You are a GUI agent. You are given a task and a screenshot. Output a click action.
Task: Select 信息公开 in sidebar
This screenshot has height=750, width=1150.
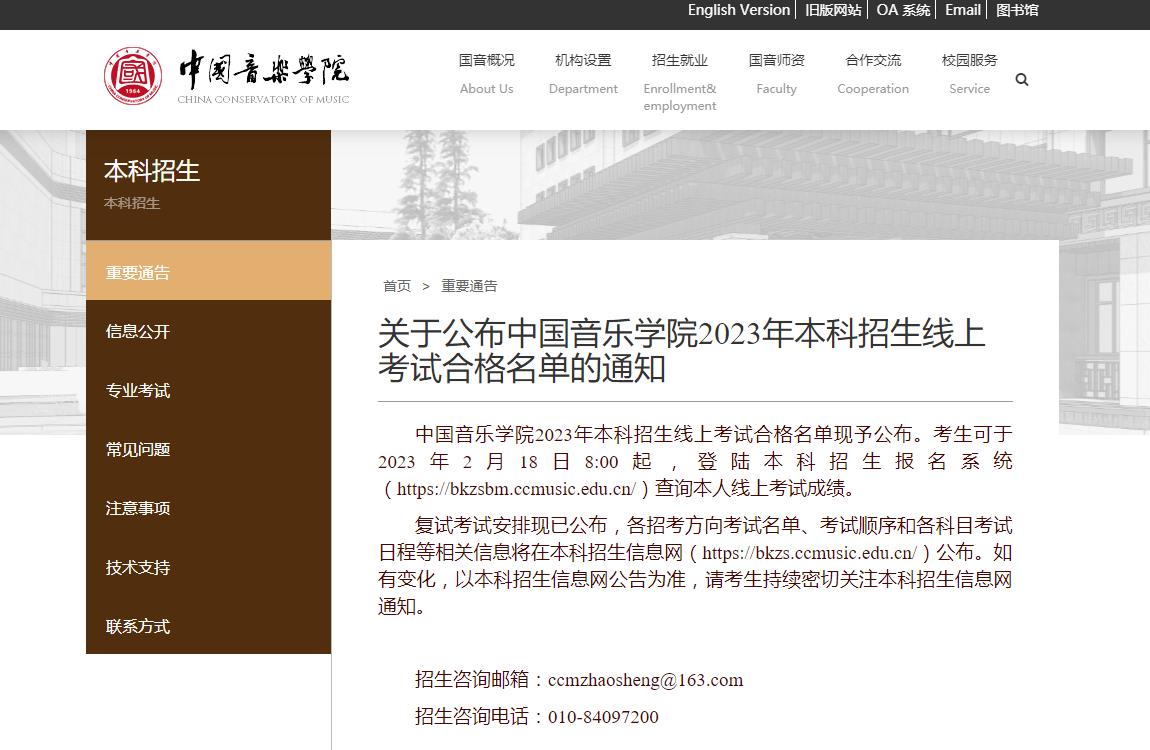(208, 331)
